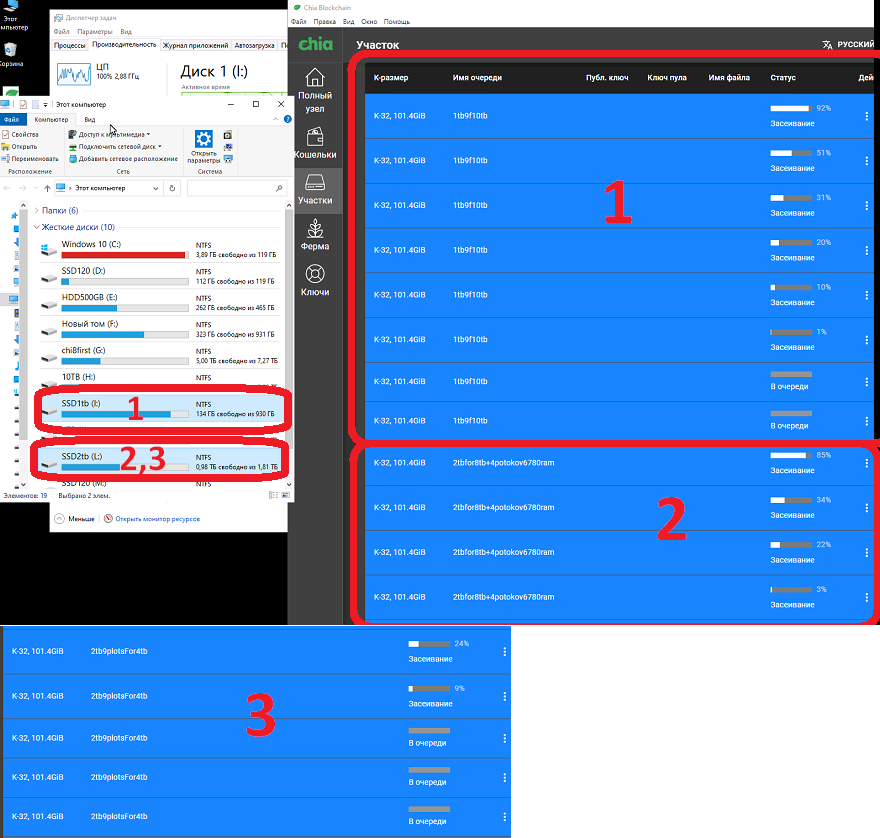Open the Explorer address bar history dropdown
The height and width of the screenshot is (838, 880).
(x=155, y=188)
